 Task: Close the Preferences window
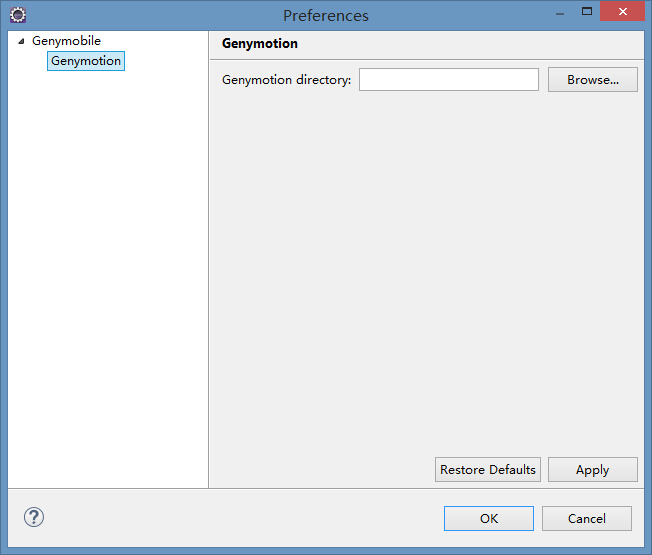coord(622,11)
